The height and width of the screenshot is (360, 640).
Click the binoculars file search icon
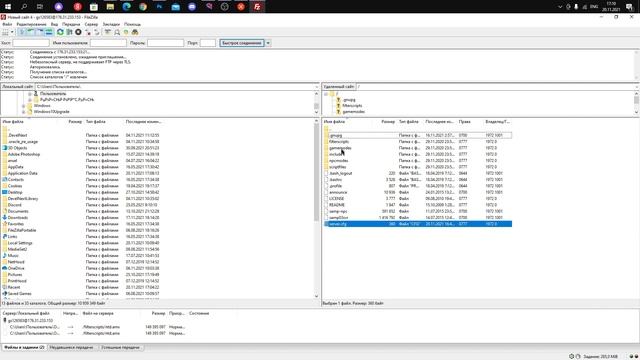pos(135,32)
